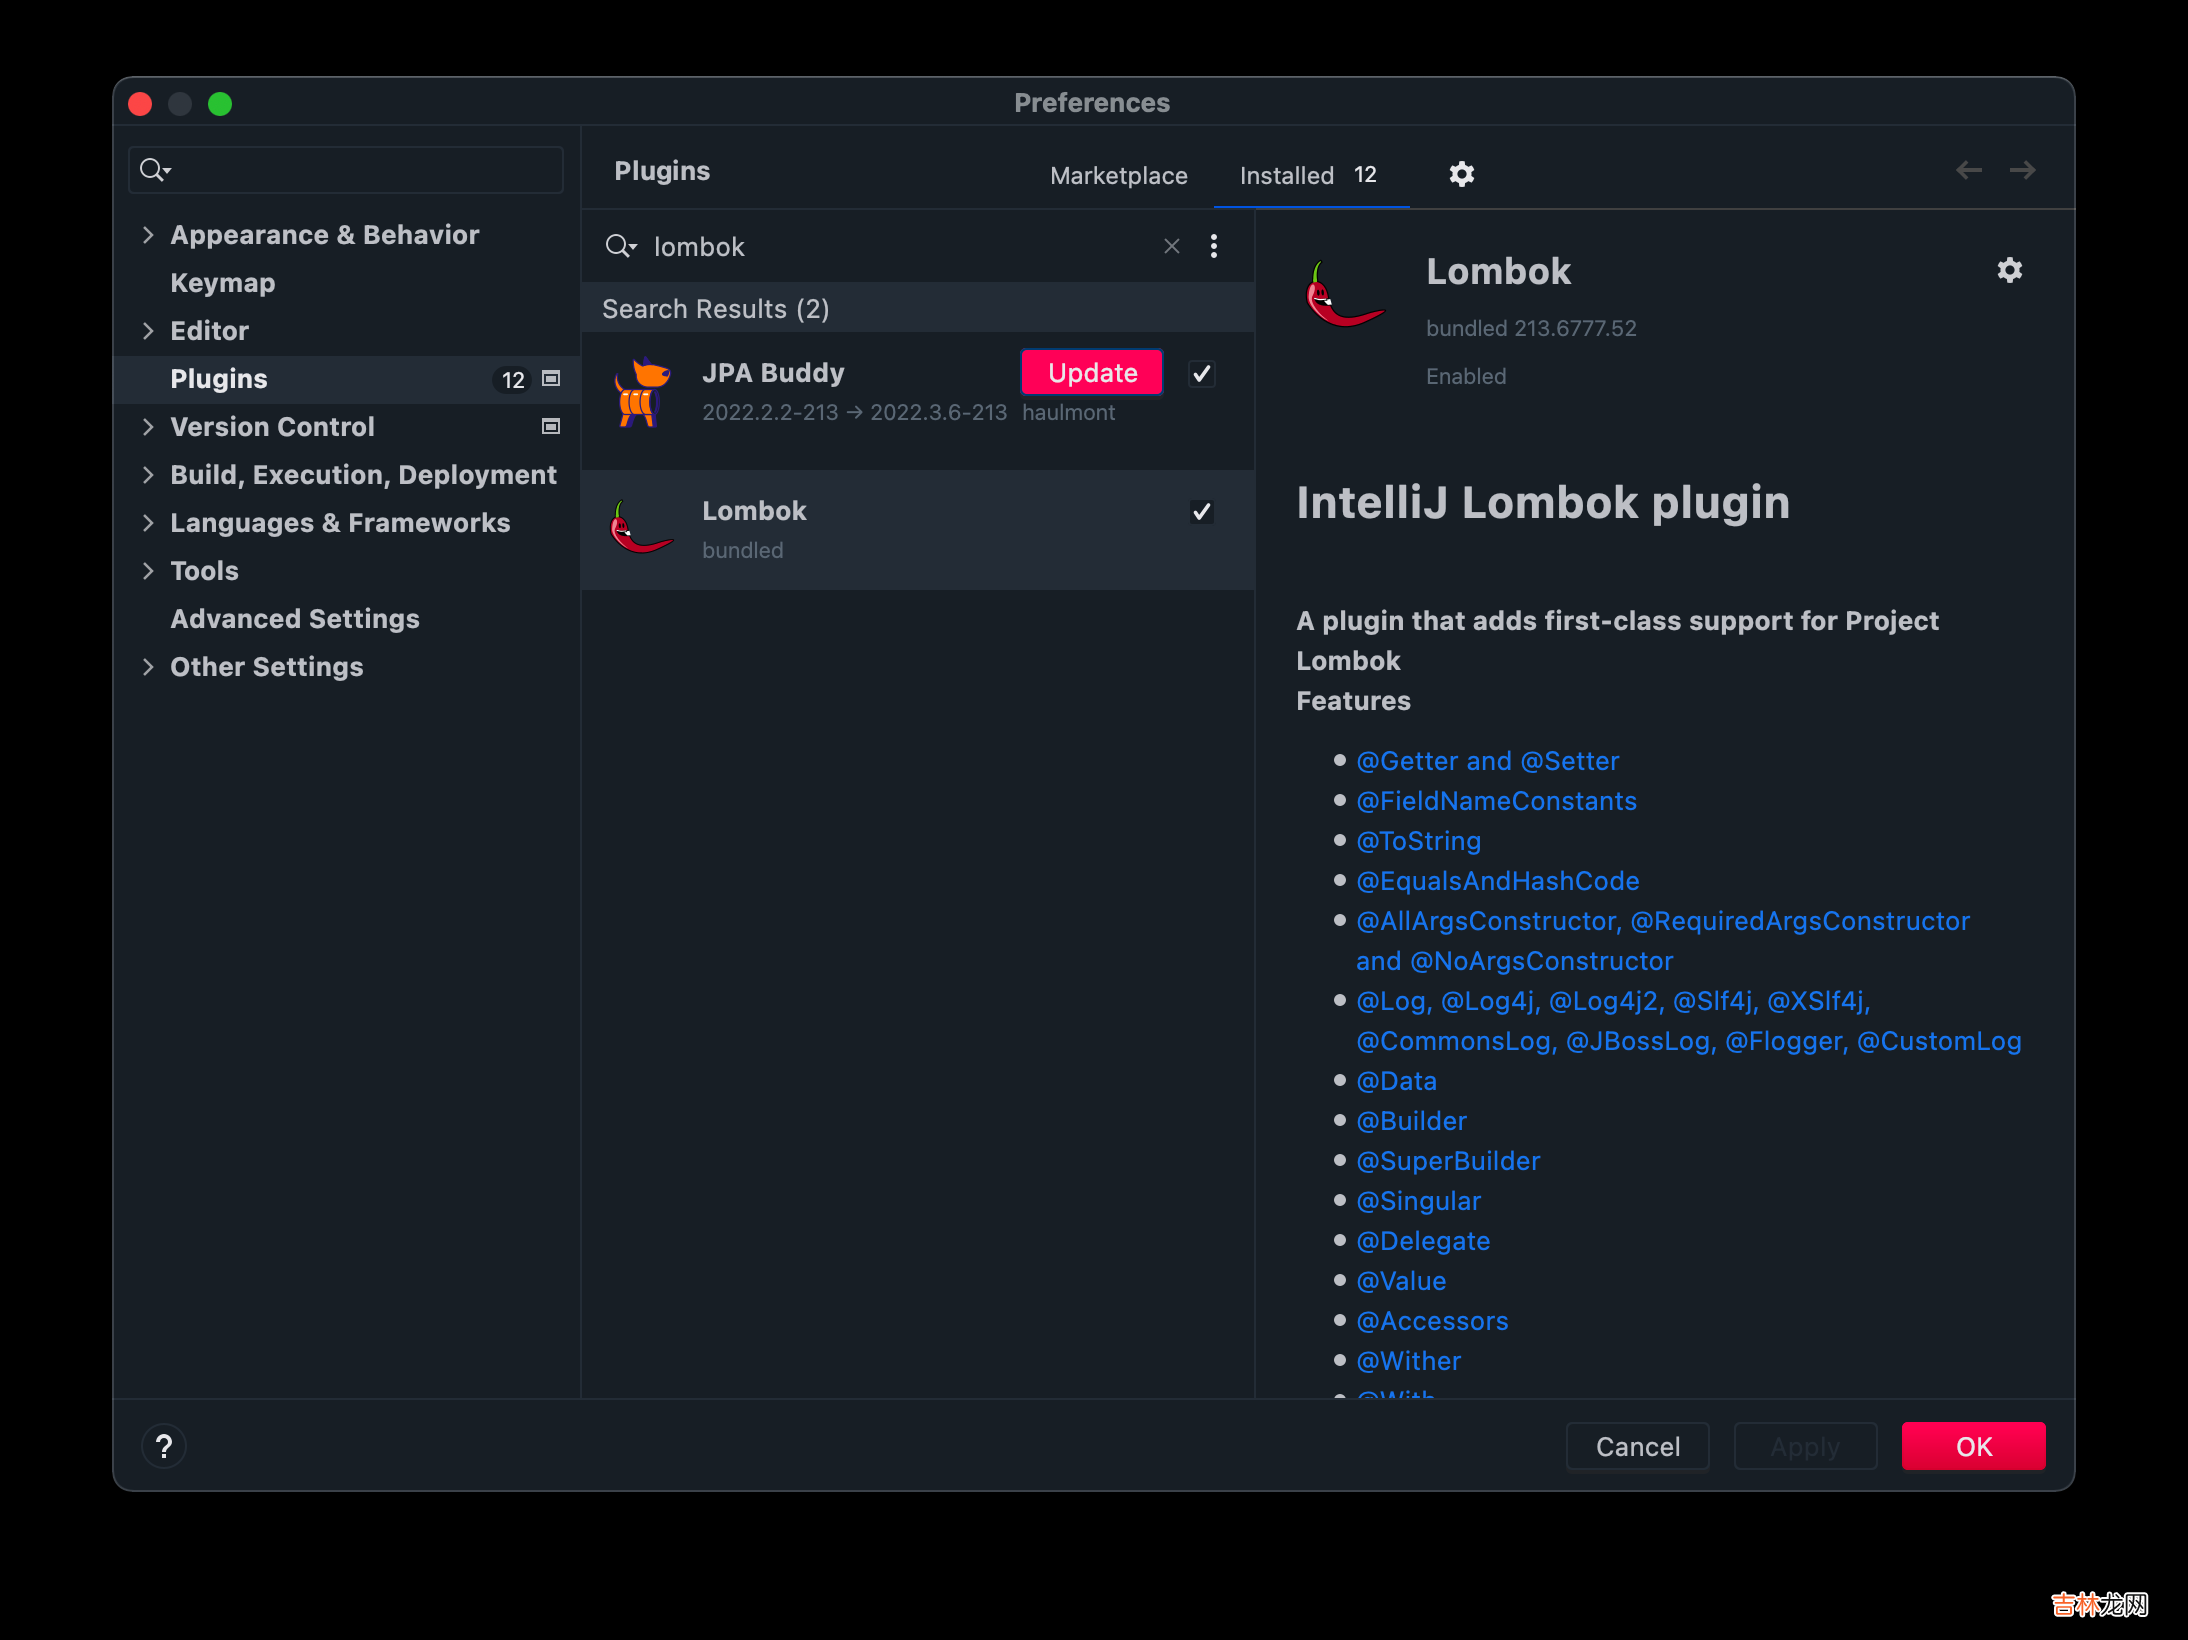Open the @SuperBuilder link
This screenshot has height=1640, width=2188.
tap(1448, 1161)
